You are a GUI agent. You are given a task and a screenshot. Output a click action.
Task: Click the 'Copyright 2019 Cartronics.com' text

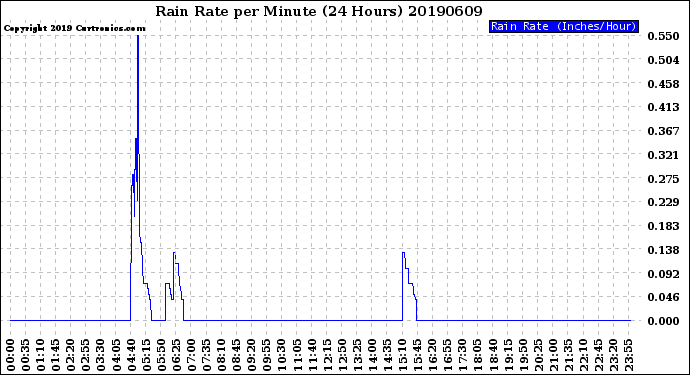(74, 28)
